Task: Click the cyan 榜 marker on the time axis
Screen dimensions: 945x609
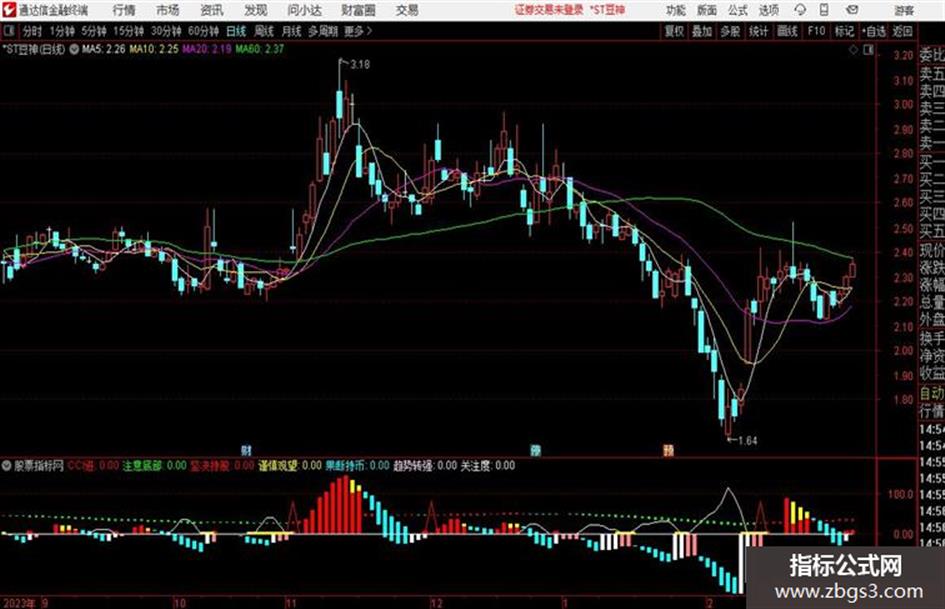Action: point(535,450)
